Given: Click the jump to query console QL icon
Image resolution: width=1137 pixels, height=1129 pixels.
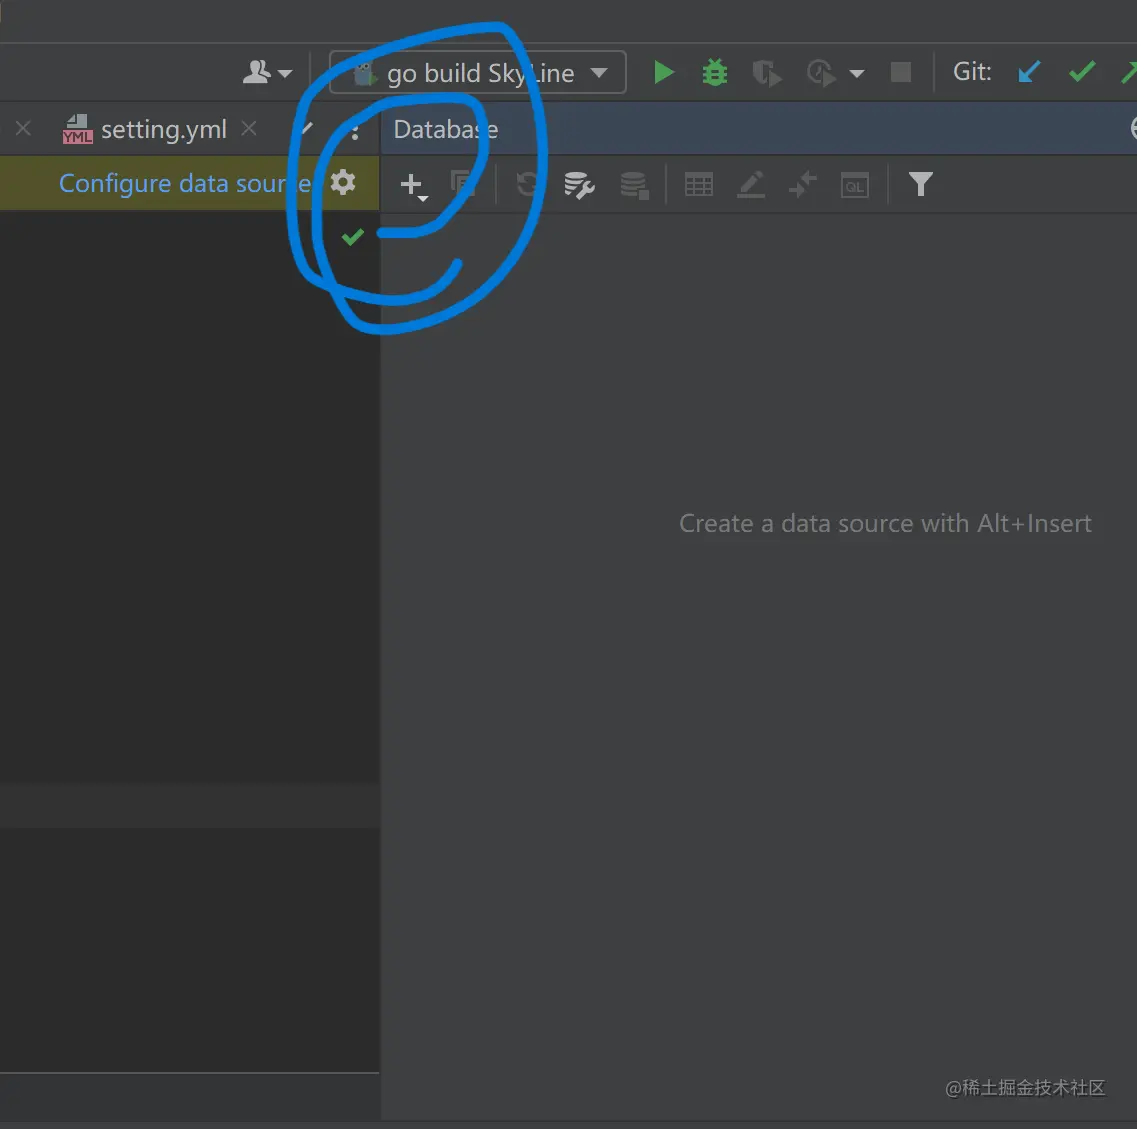Looking at the screenshot, I should 855,185.
